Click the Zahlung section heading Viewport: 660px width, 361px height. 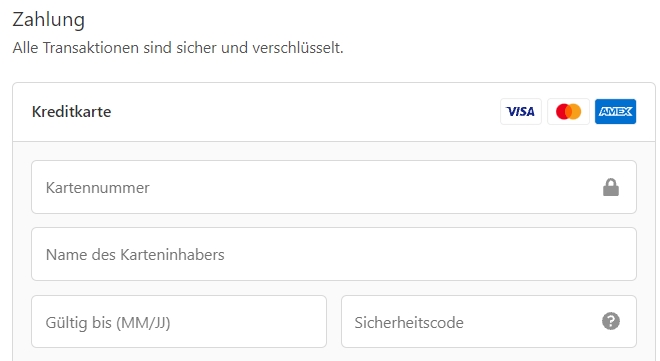tap(48, 20)
